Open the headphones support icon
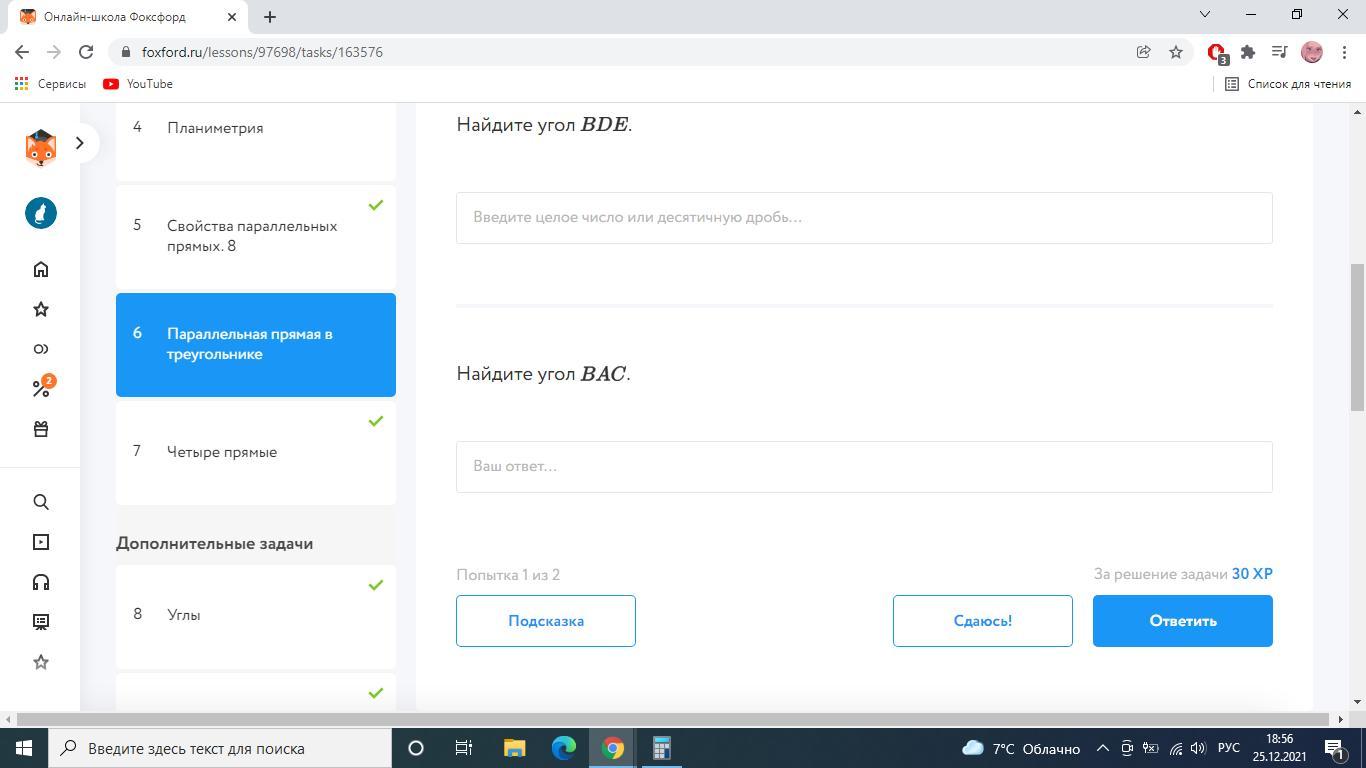The width and height of the screenshot is (1366, 768). pos(41,582)
